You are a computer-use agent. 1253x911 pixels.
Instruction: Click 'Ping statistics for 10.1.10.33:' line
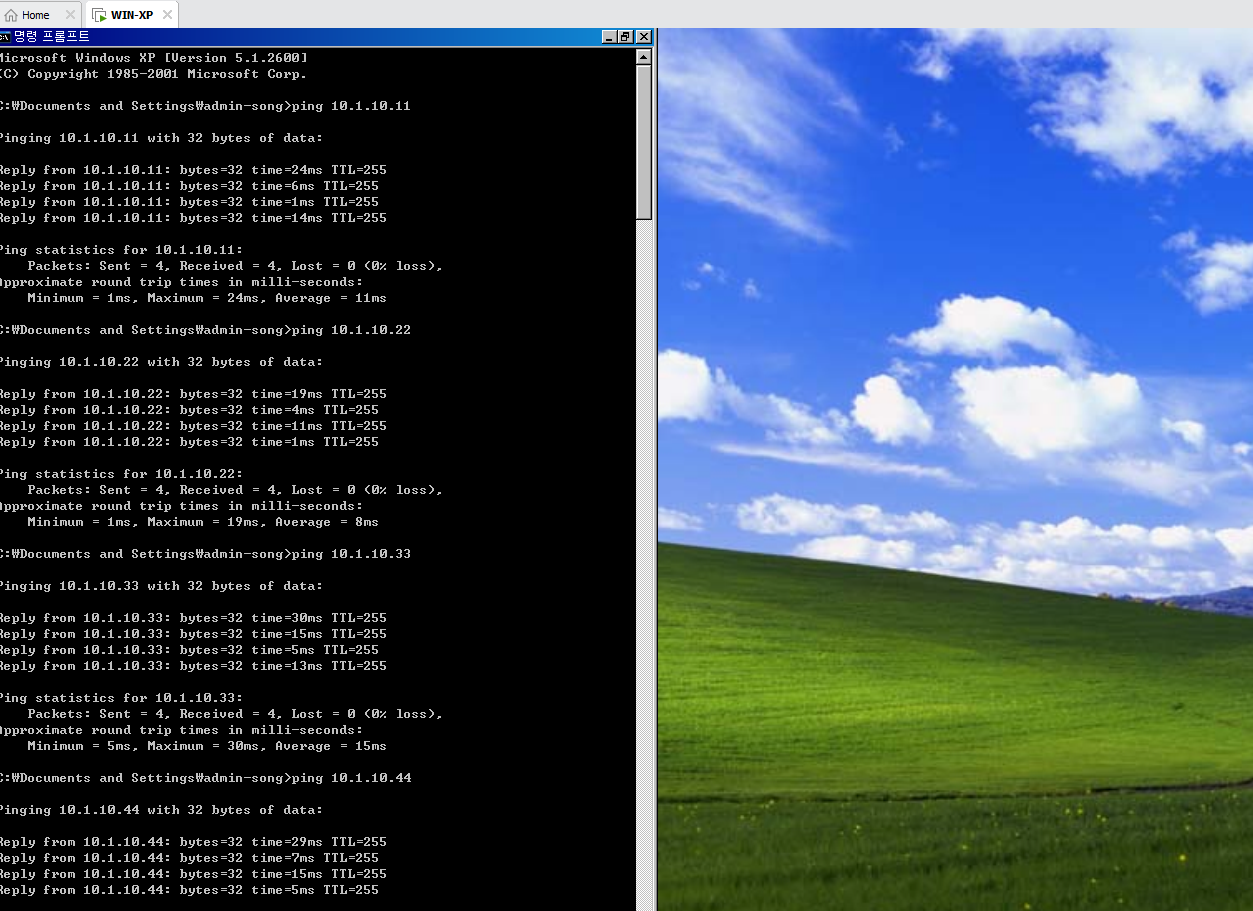point(121,698)
